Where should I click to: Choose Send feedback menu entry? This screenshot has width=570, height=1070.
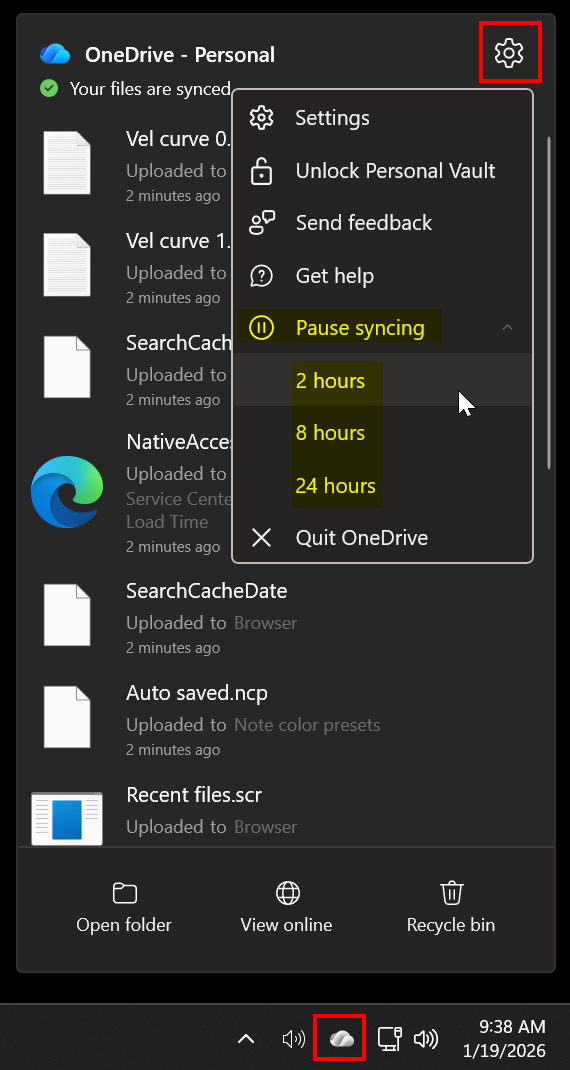coord(382,223)
